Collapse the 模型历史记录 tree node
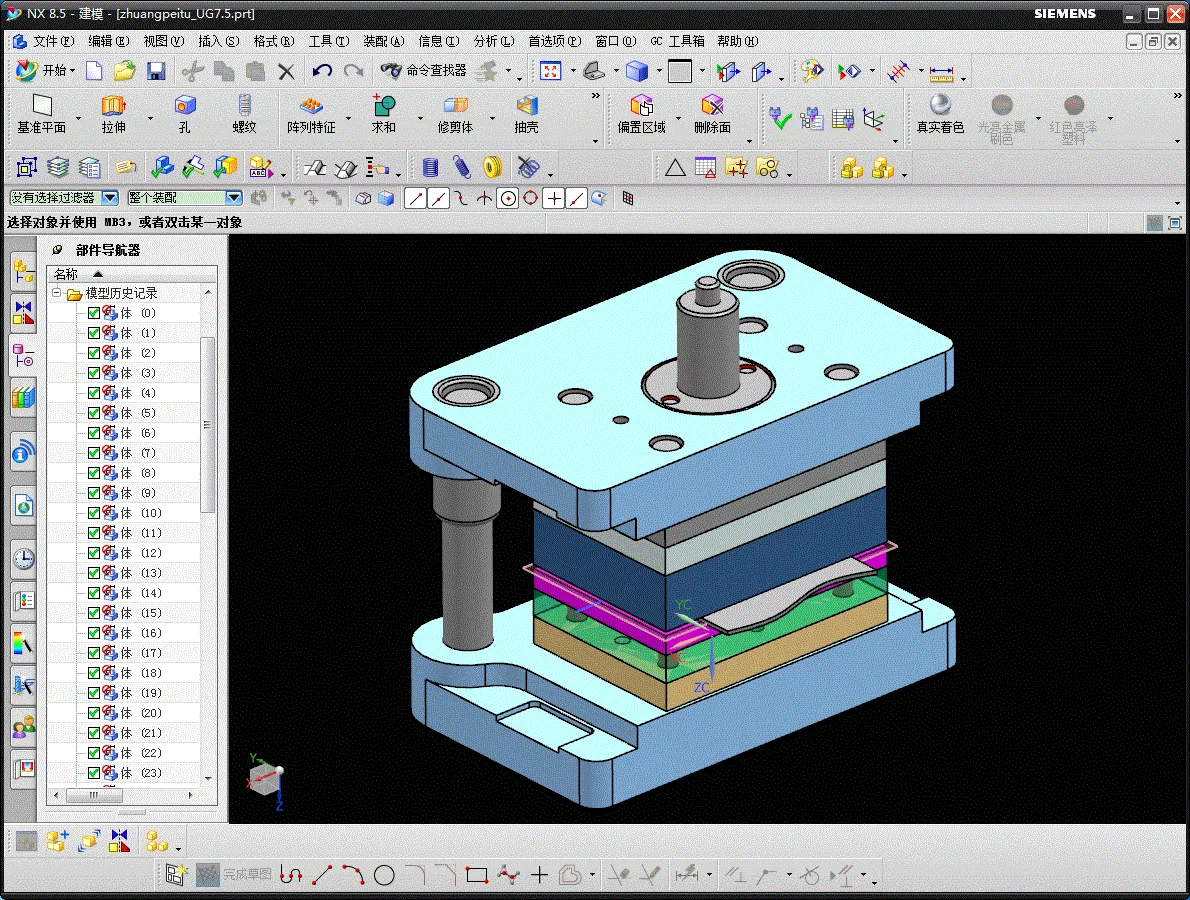The height and width of the screenshot is (900, 1190). (x=57, y=293)
